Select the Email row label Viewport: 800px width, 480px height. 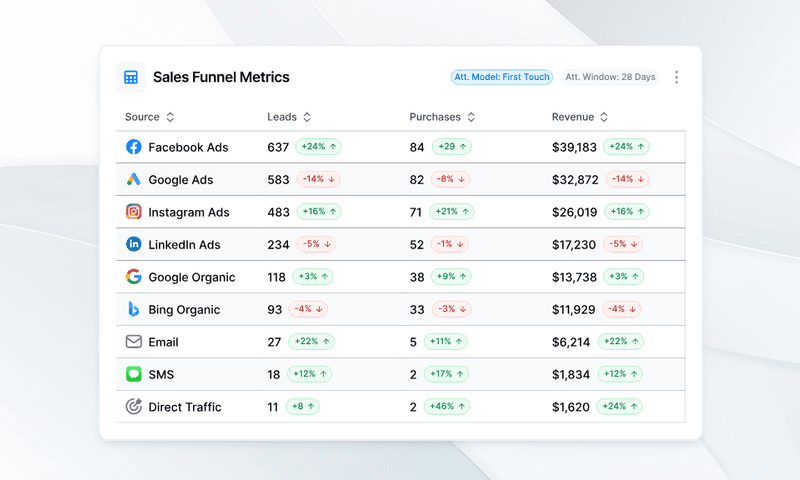coord(163,342)
